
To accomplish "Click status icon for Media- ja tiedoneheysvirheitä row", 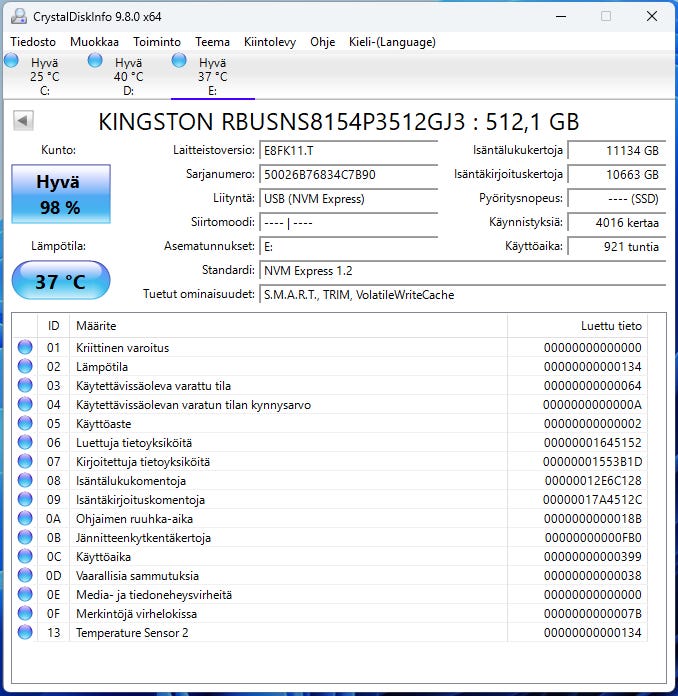I will (25, 594).
